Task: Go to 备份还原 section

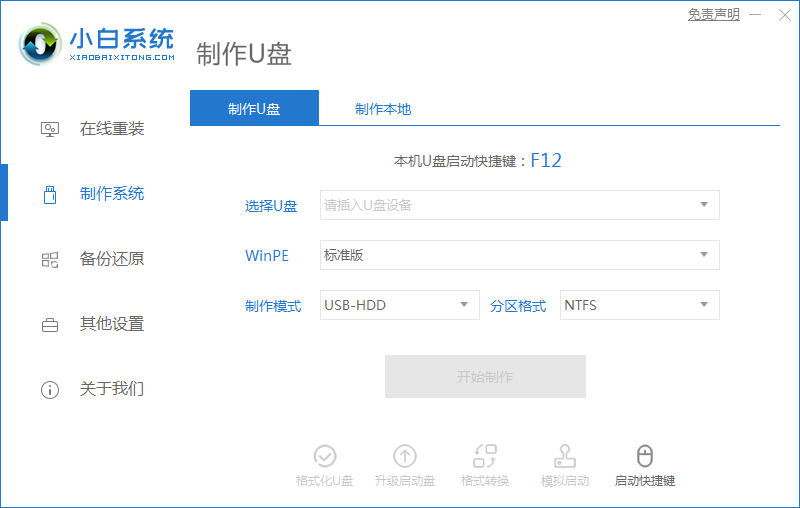Action: 112,259
